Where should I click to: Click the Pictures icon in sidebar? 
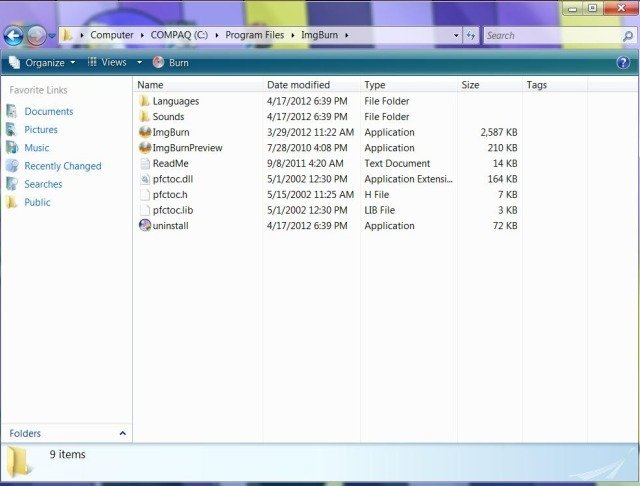click(12, 129)
